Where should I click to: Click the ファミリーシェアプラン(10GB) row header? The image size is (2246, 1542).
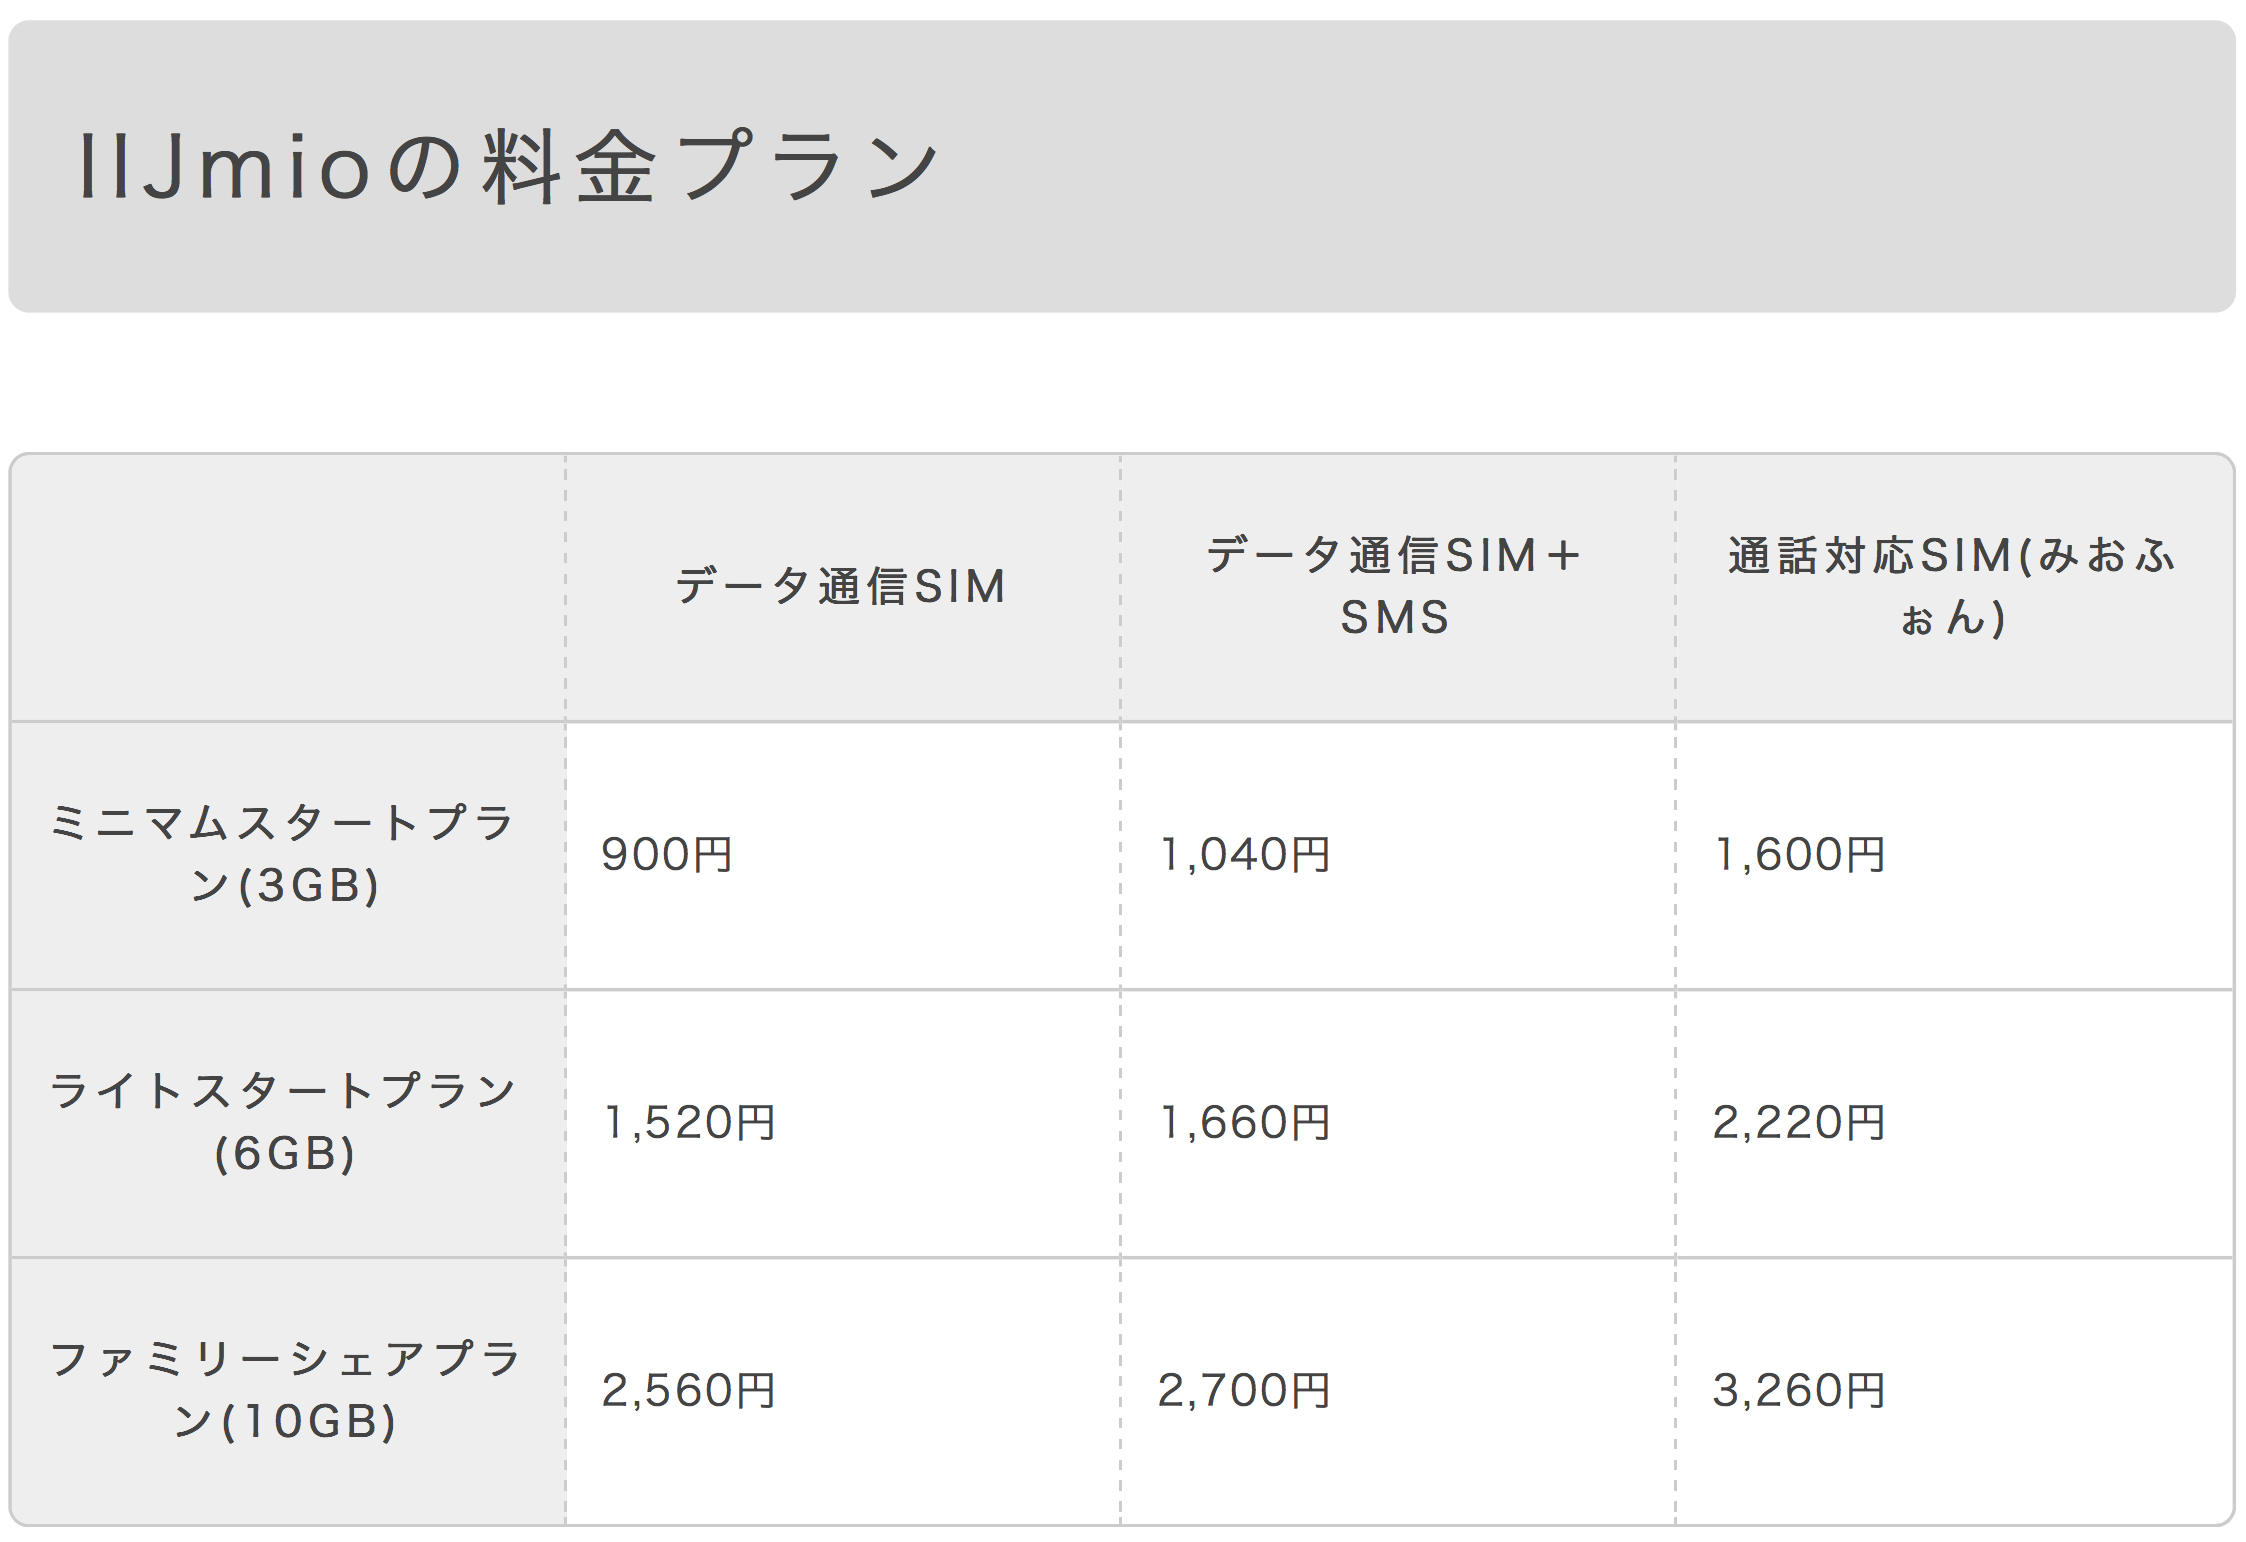coord(288,1391)
